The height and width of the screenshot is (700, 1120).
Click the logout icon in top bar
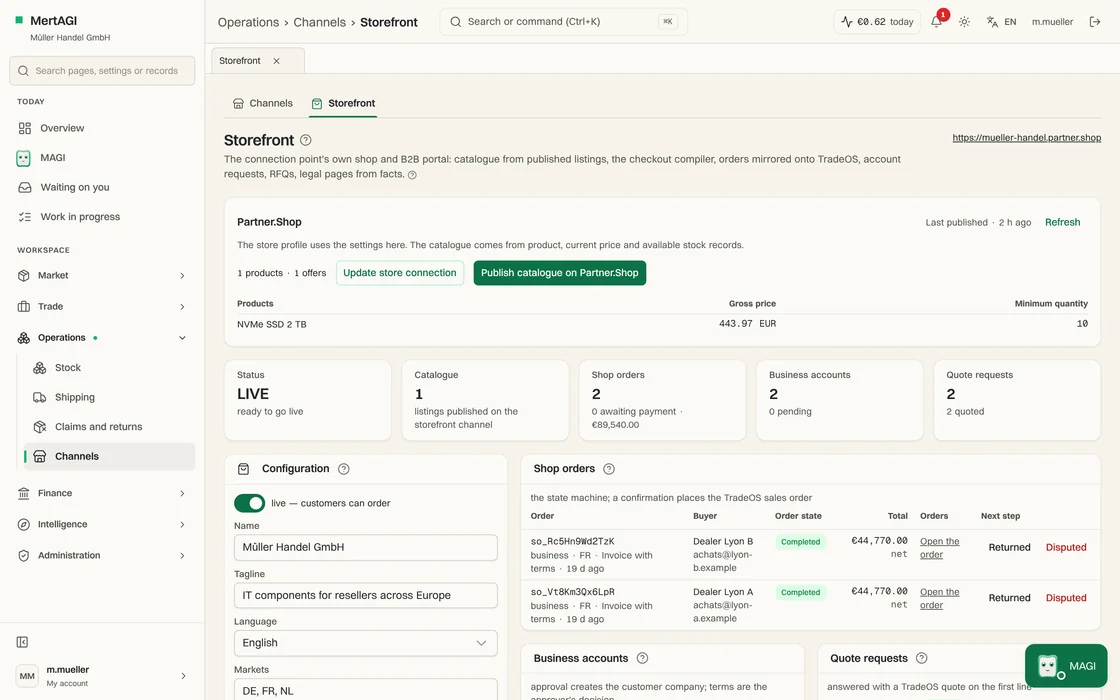tap(1094, 21)
